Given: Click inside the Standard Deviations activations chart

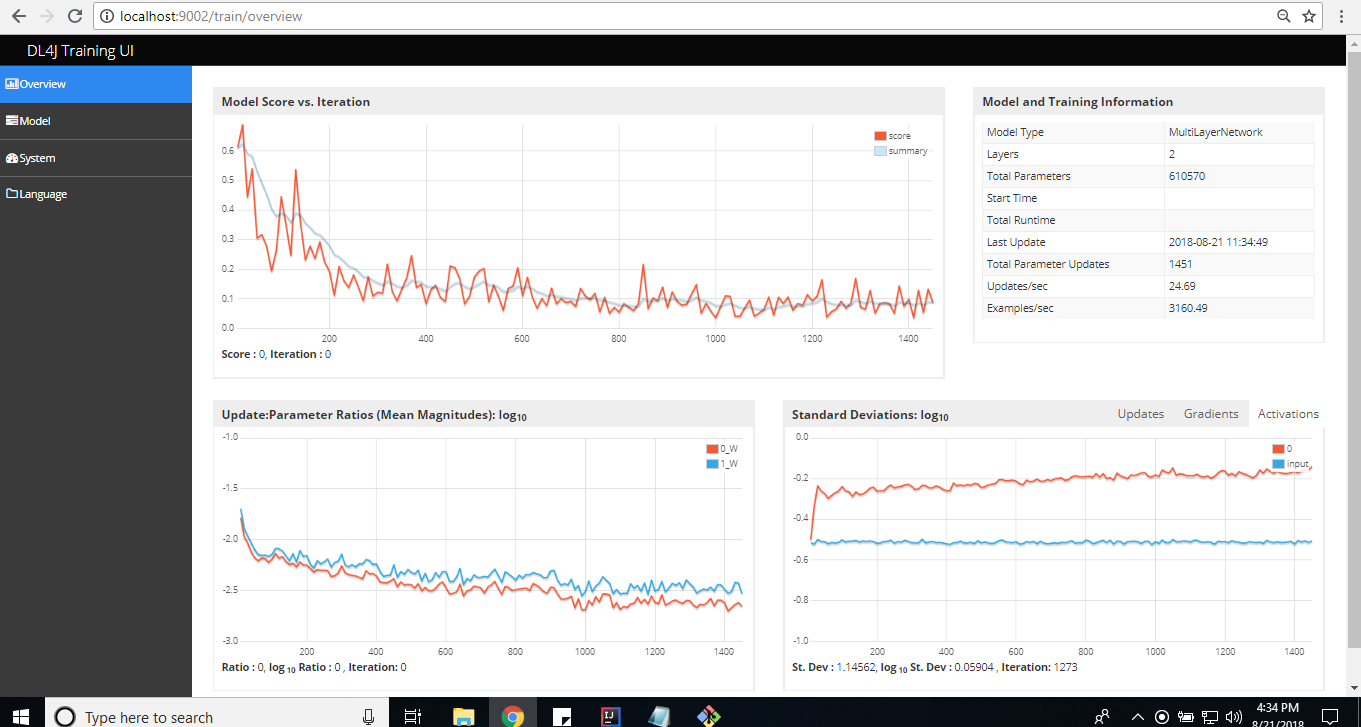Looking at the screenshot, I should click(1060, 538).
